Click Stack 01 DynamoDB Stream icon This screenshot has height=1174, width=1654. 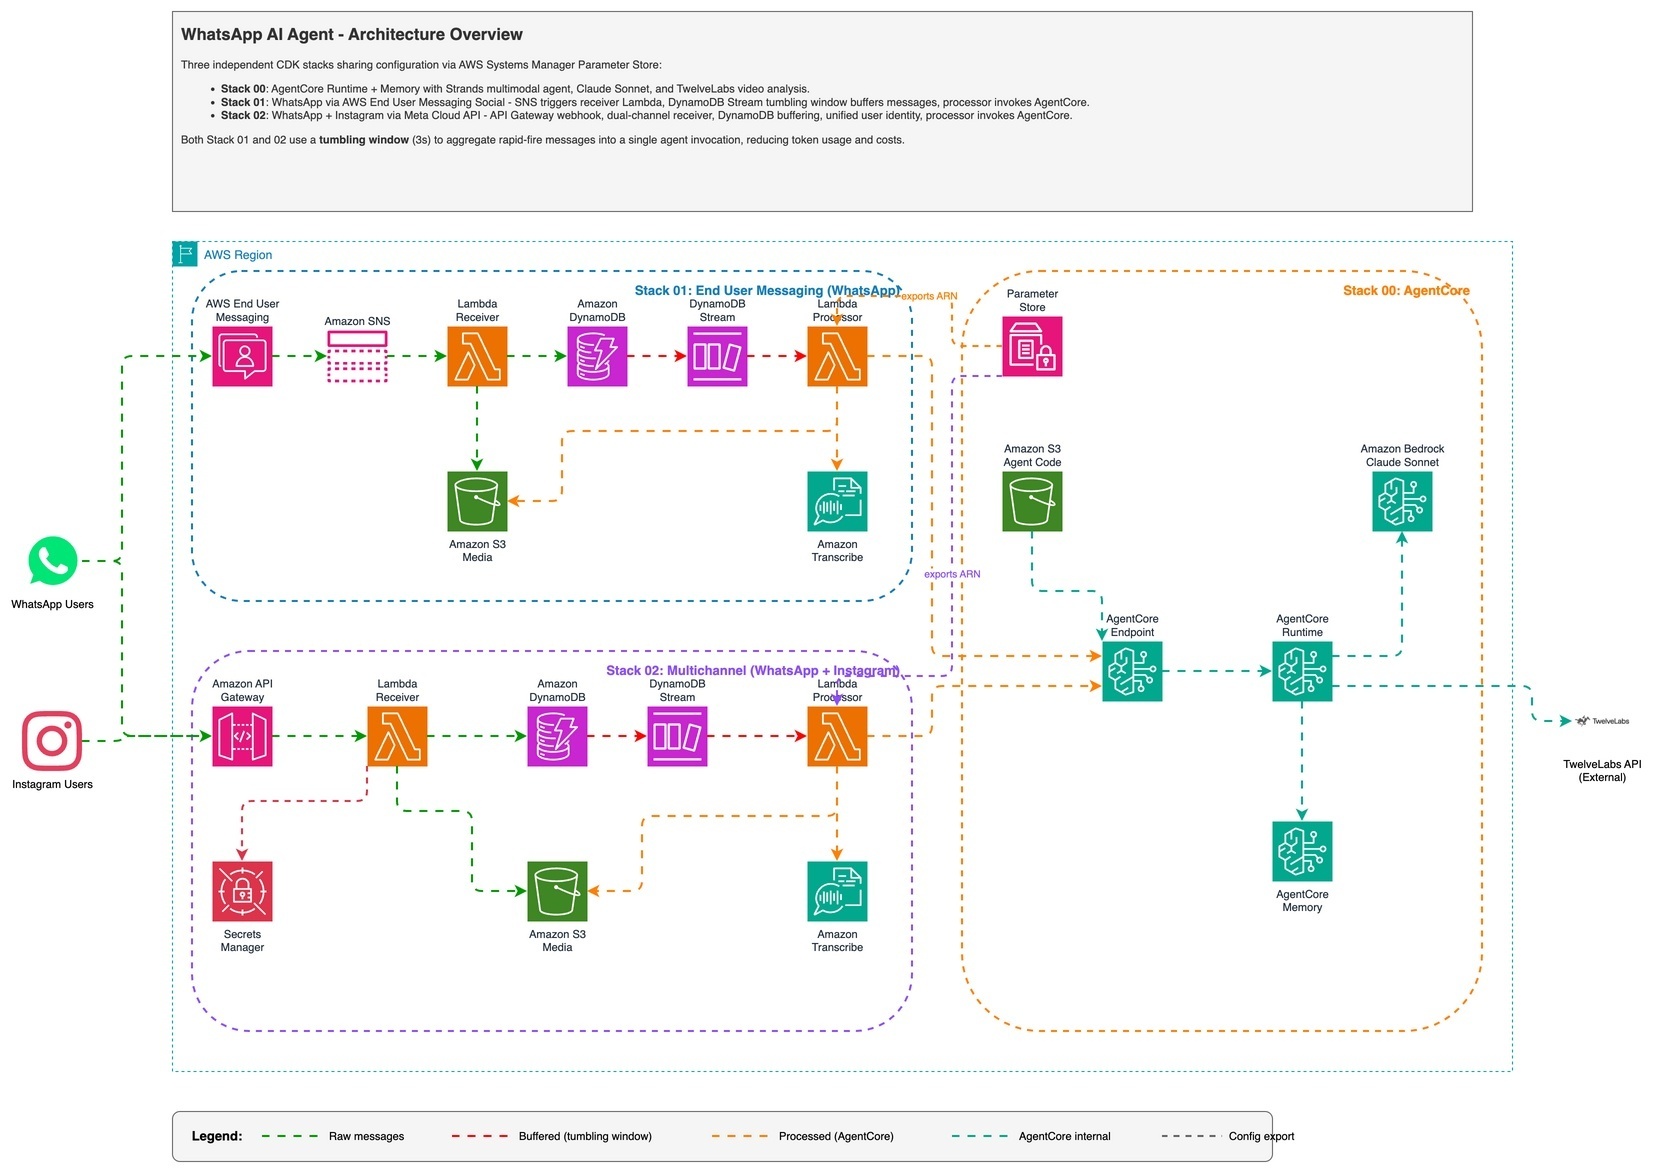tap(717, 356)
